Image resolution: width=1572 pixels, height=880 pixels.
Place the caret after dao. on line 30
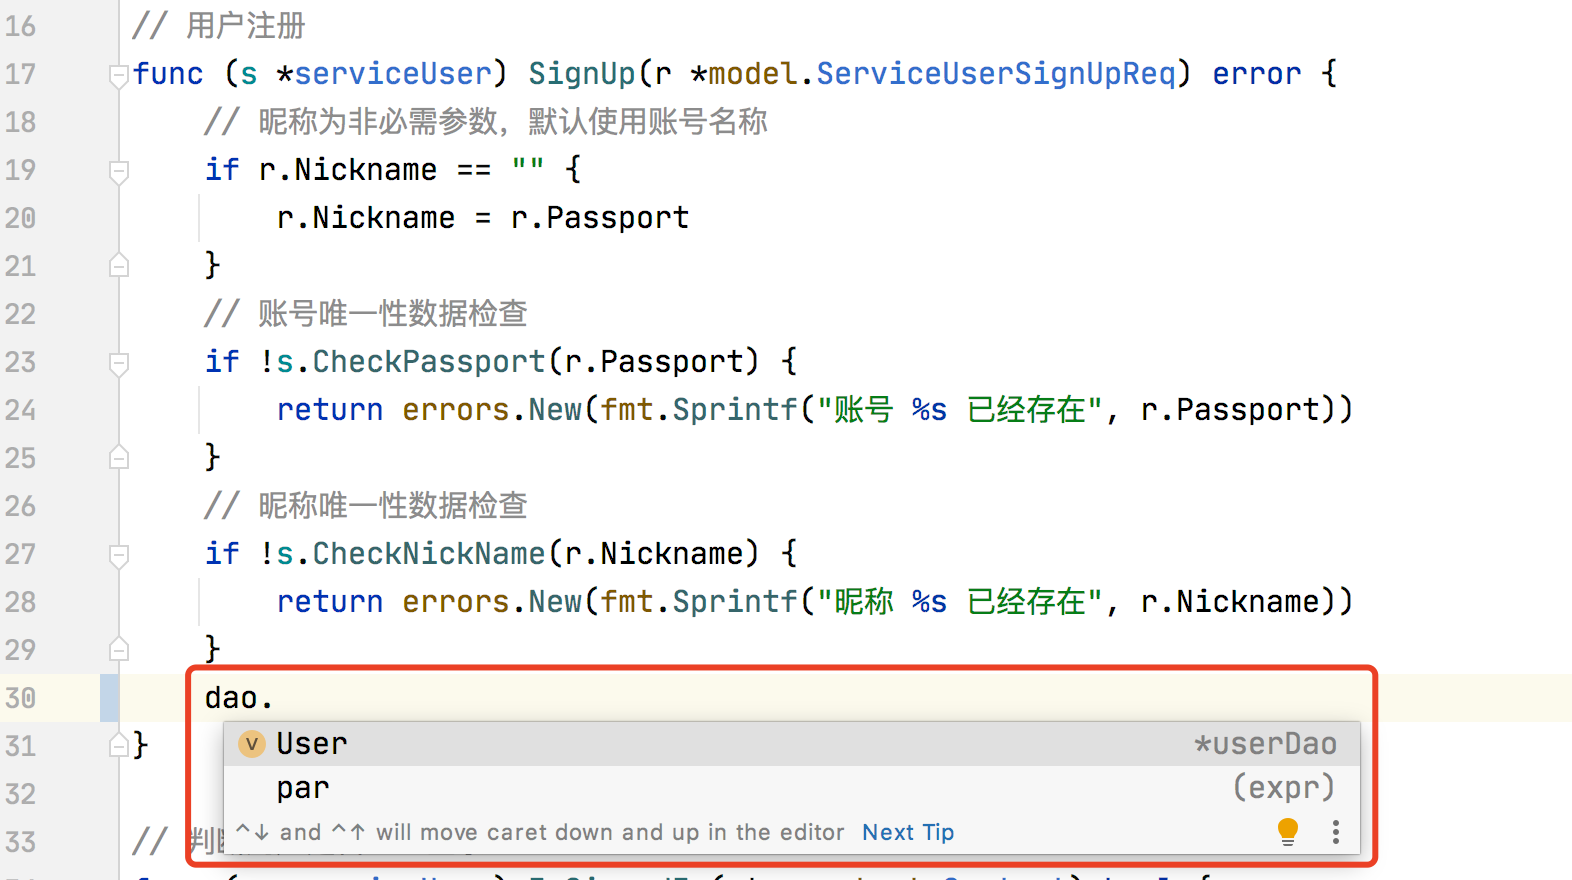(274, 698)
